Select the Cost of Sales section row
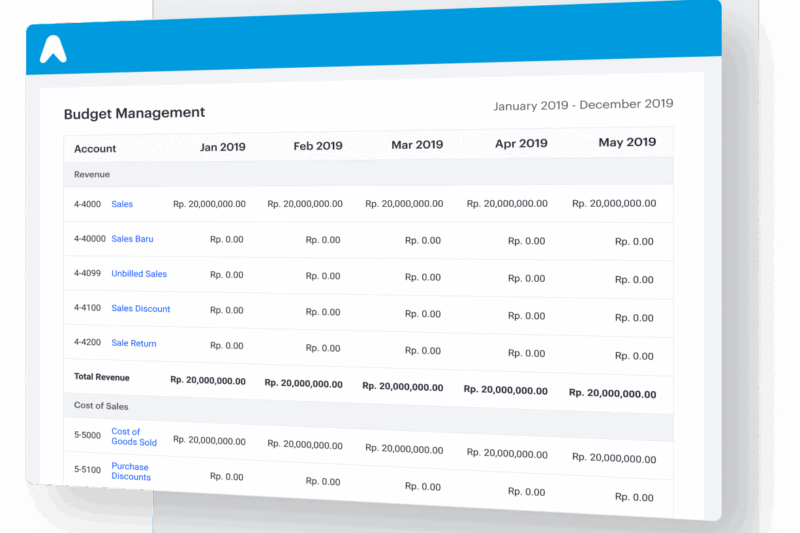The height and width of the screenshot is (533, 800). click(x=368, y=416)
